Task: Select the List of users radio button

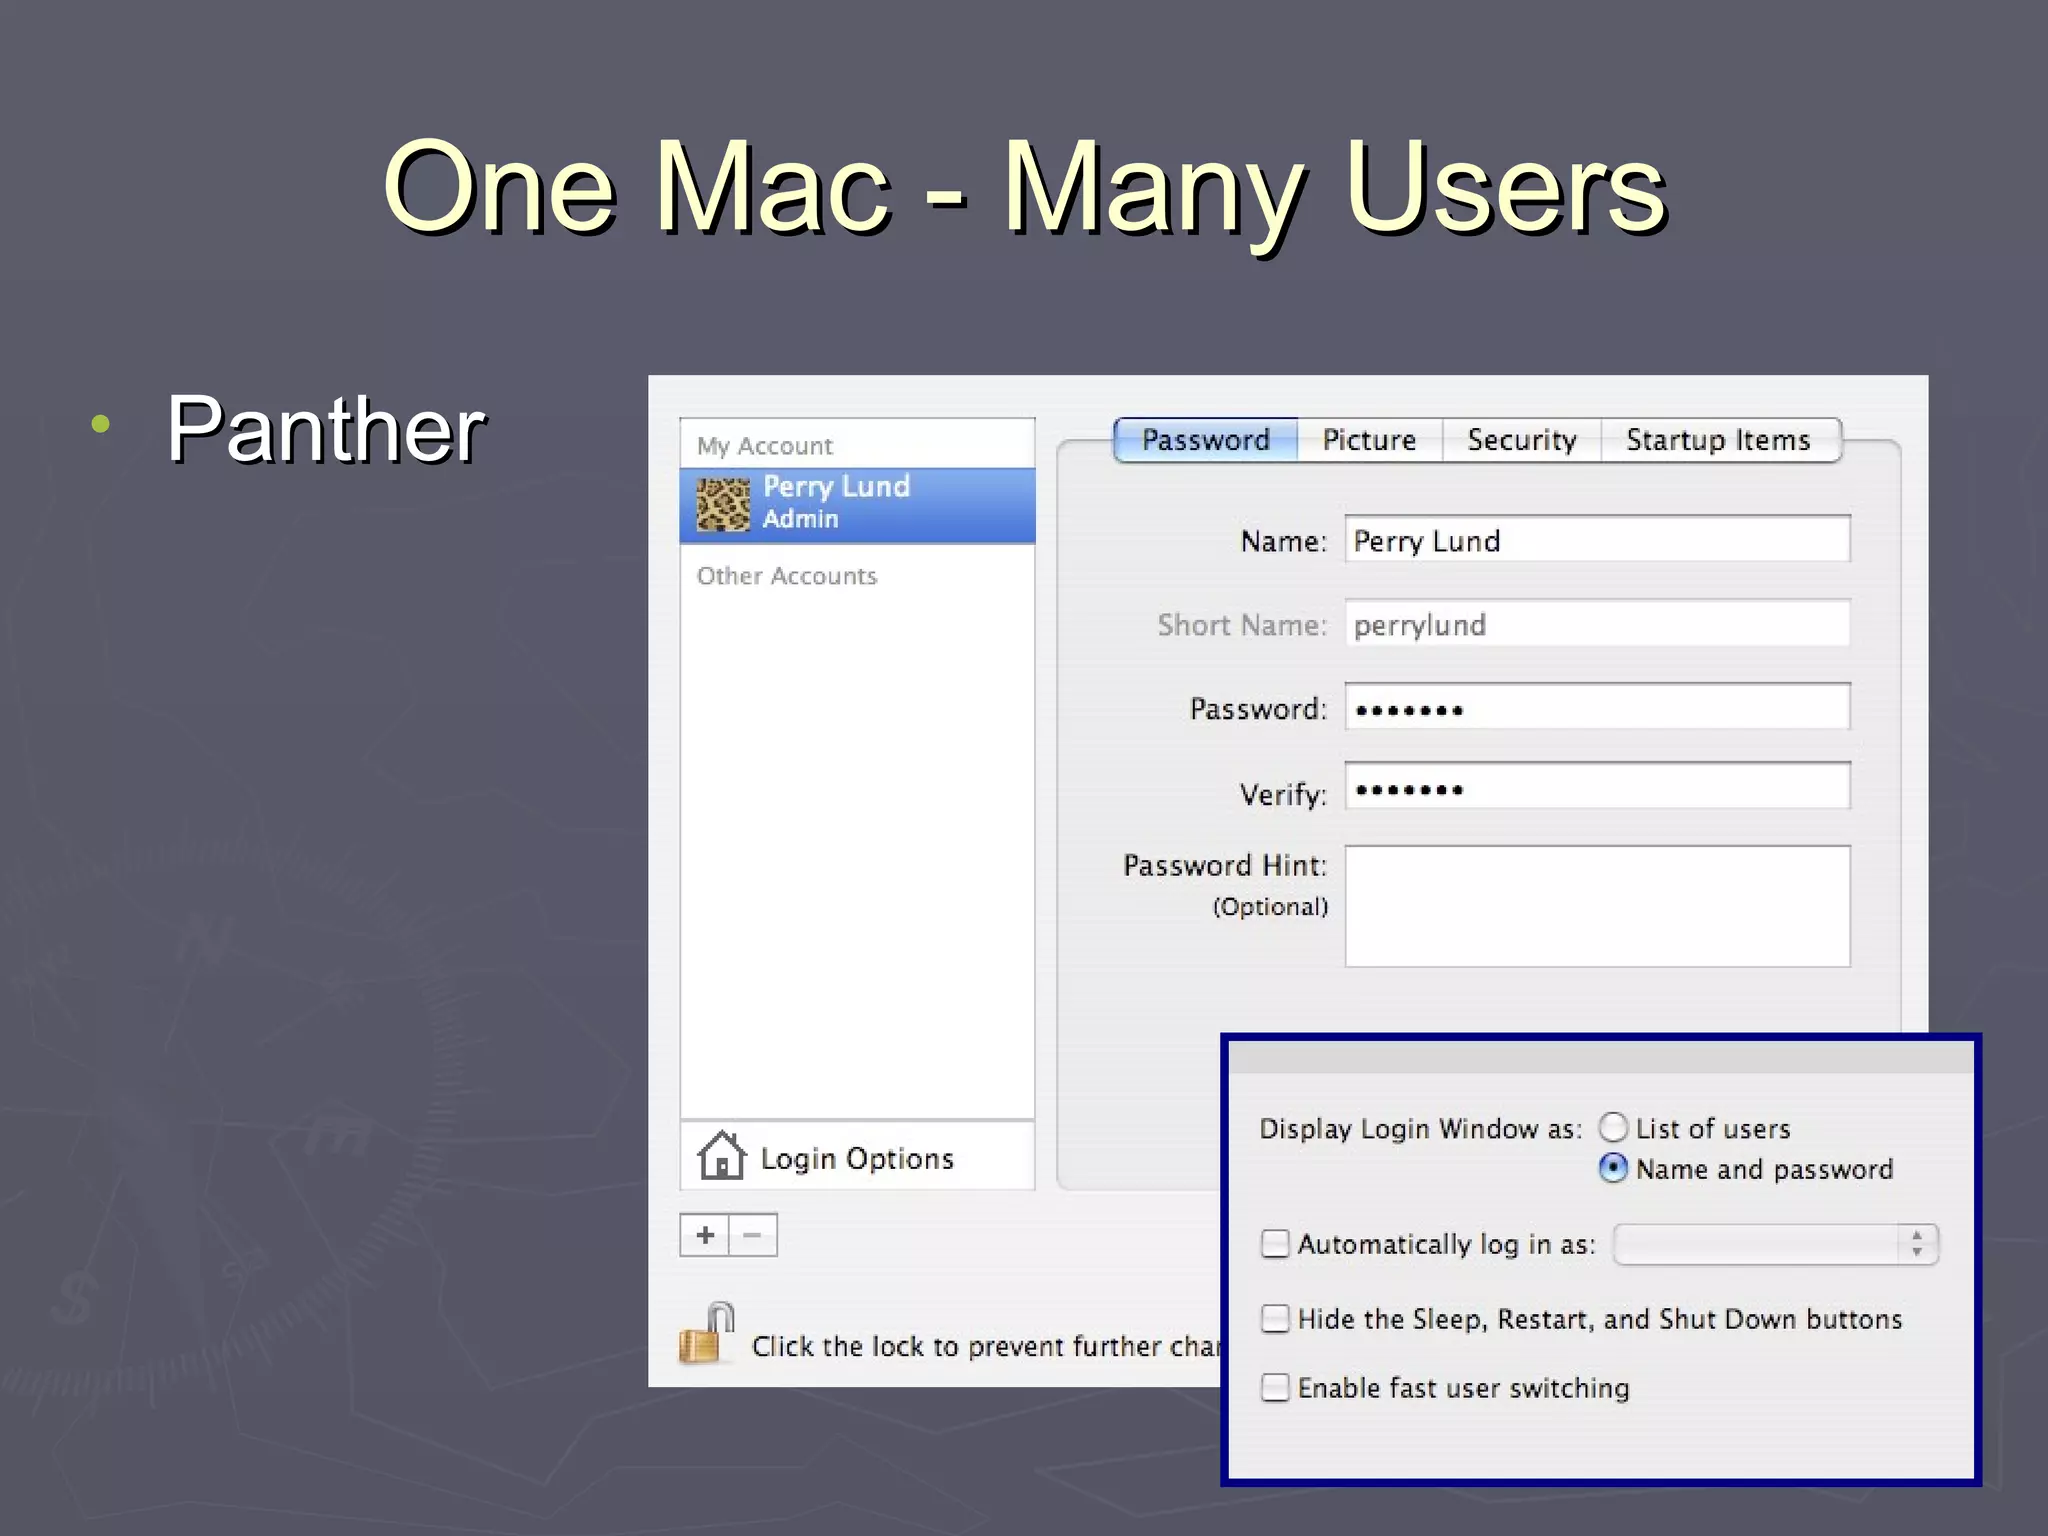Action: 1613,1127
